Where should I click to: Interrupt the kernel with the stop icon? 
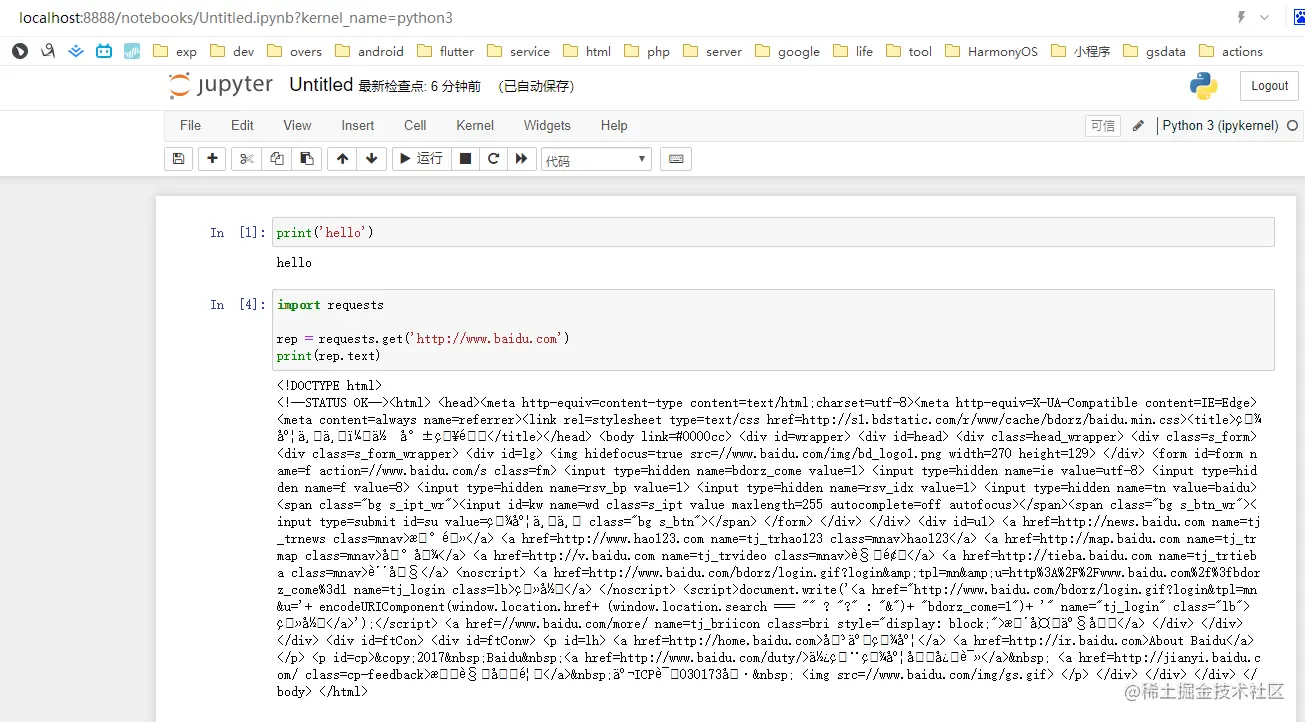click(465, 159)
